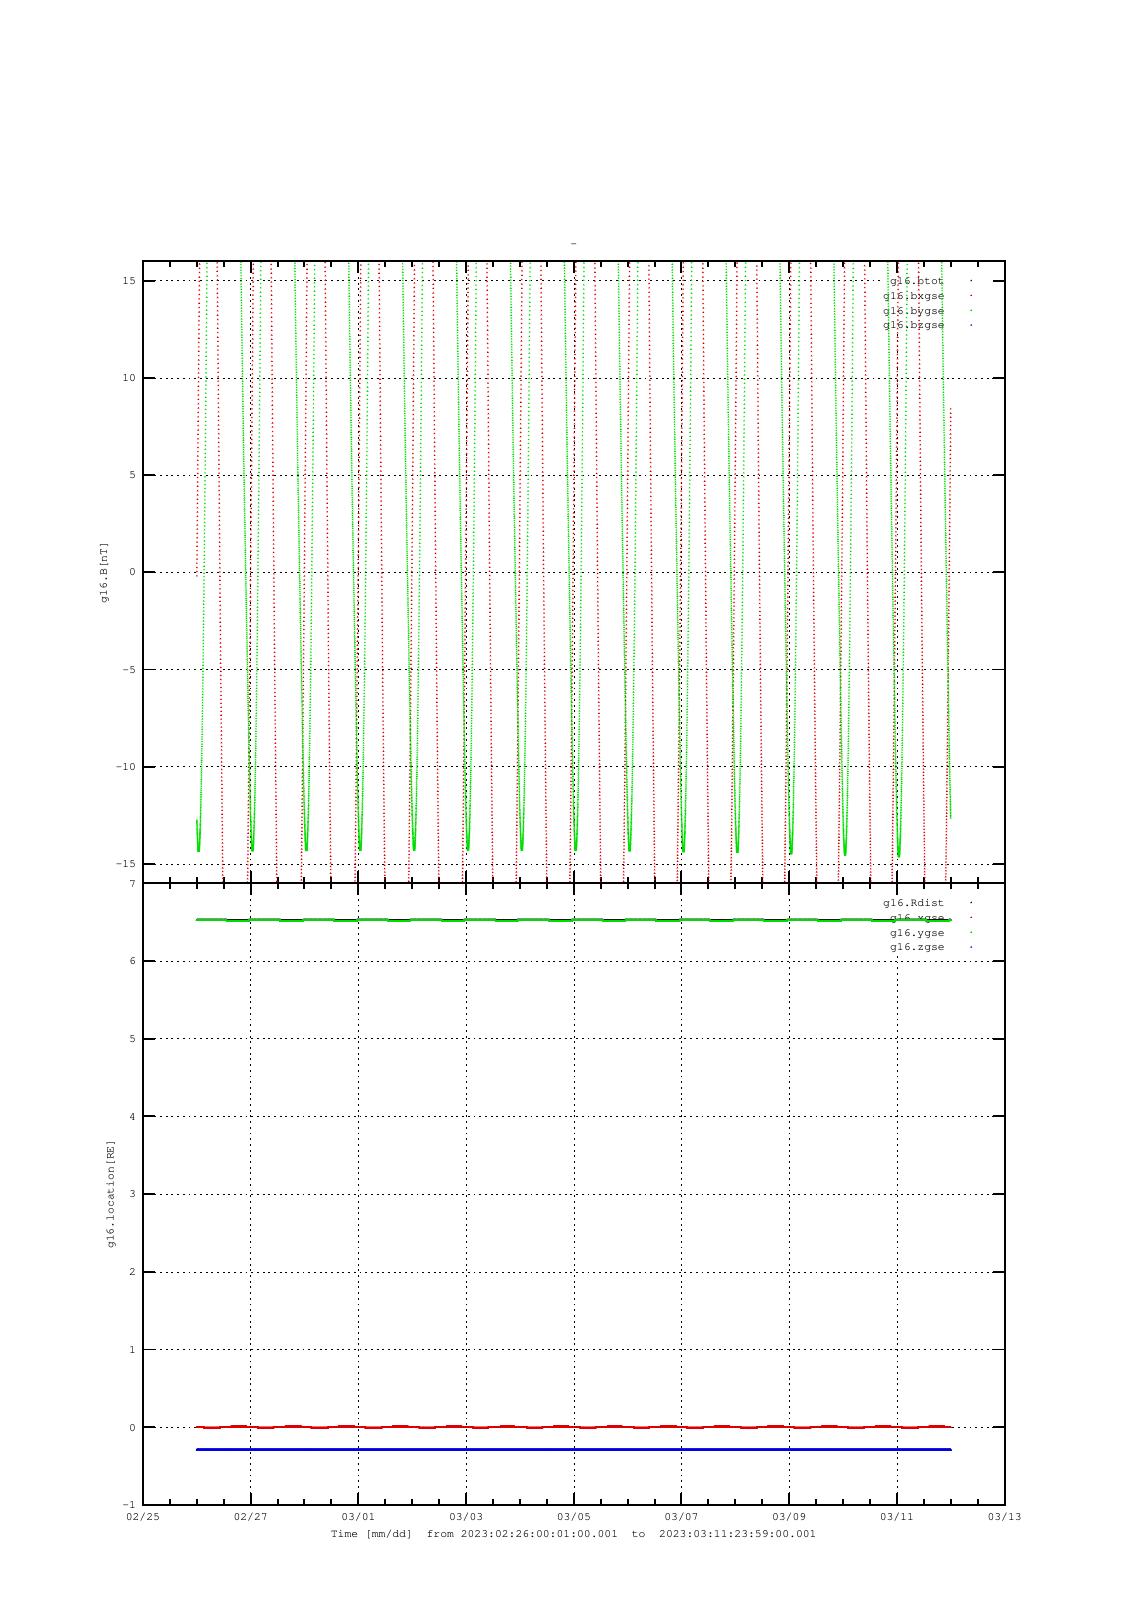
Task: Click the 15 tick label on upper plot
Action: pyautogui.click(x=129, y=281)
